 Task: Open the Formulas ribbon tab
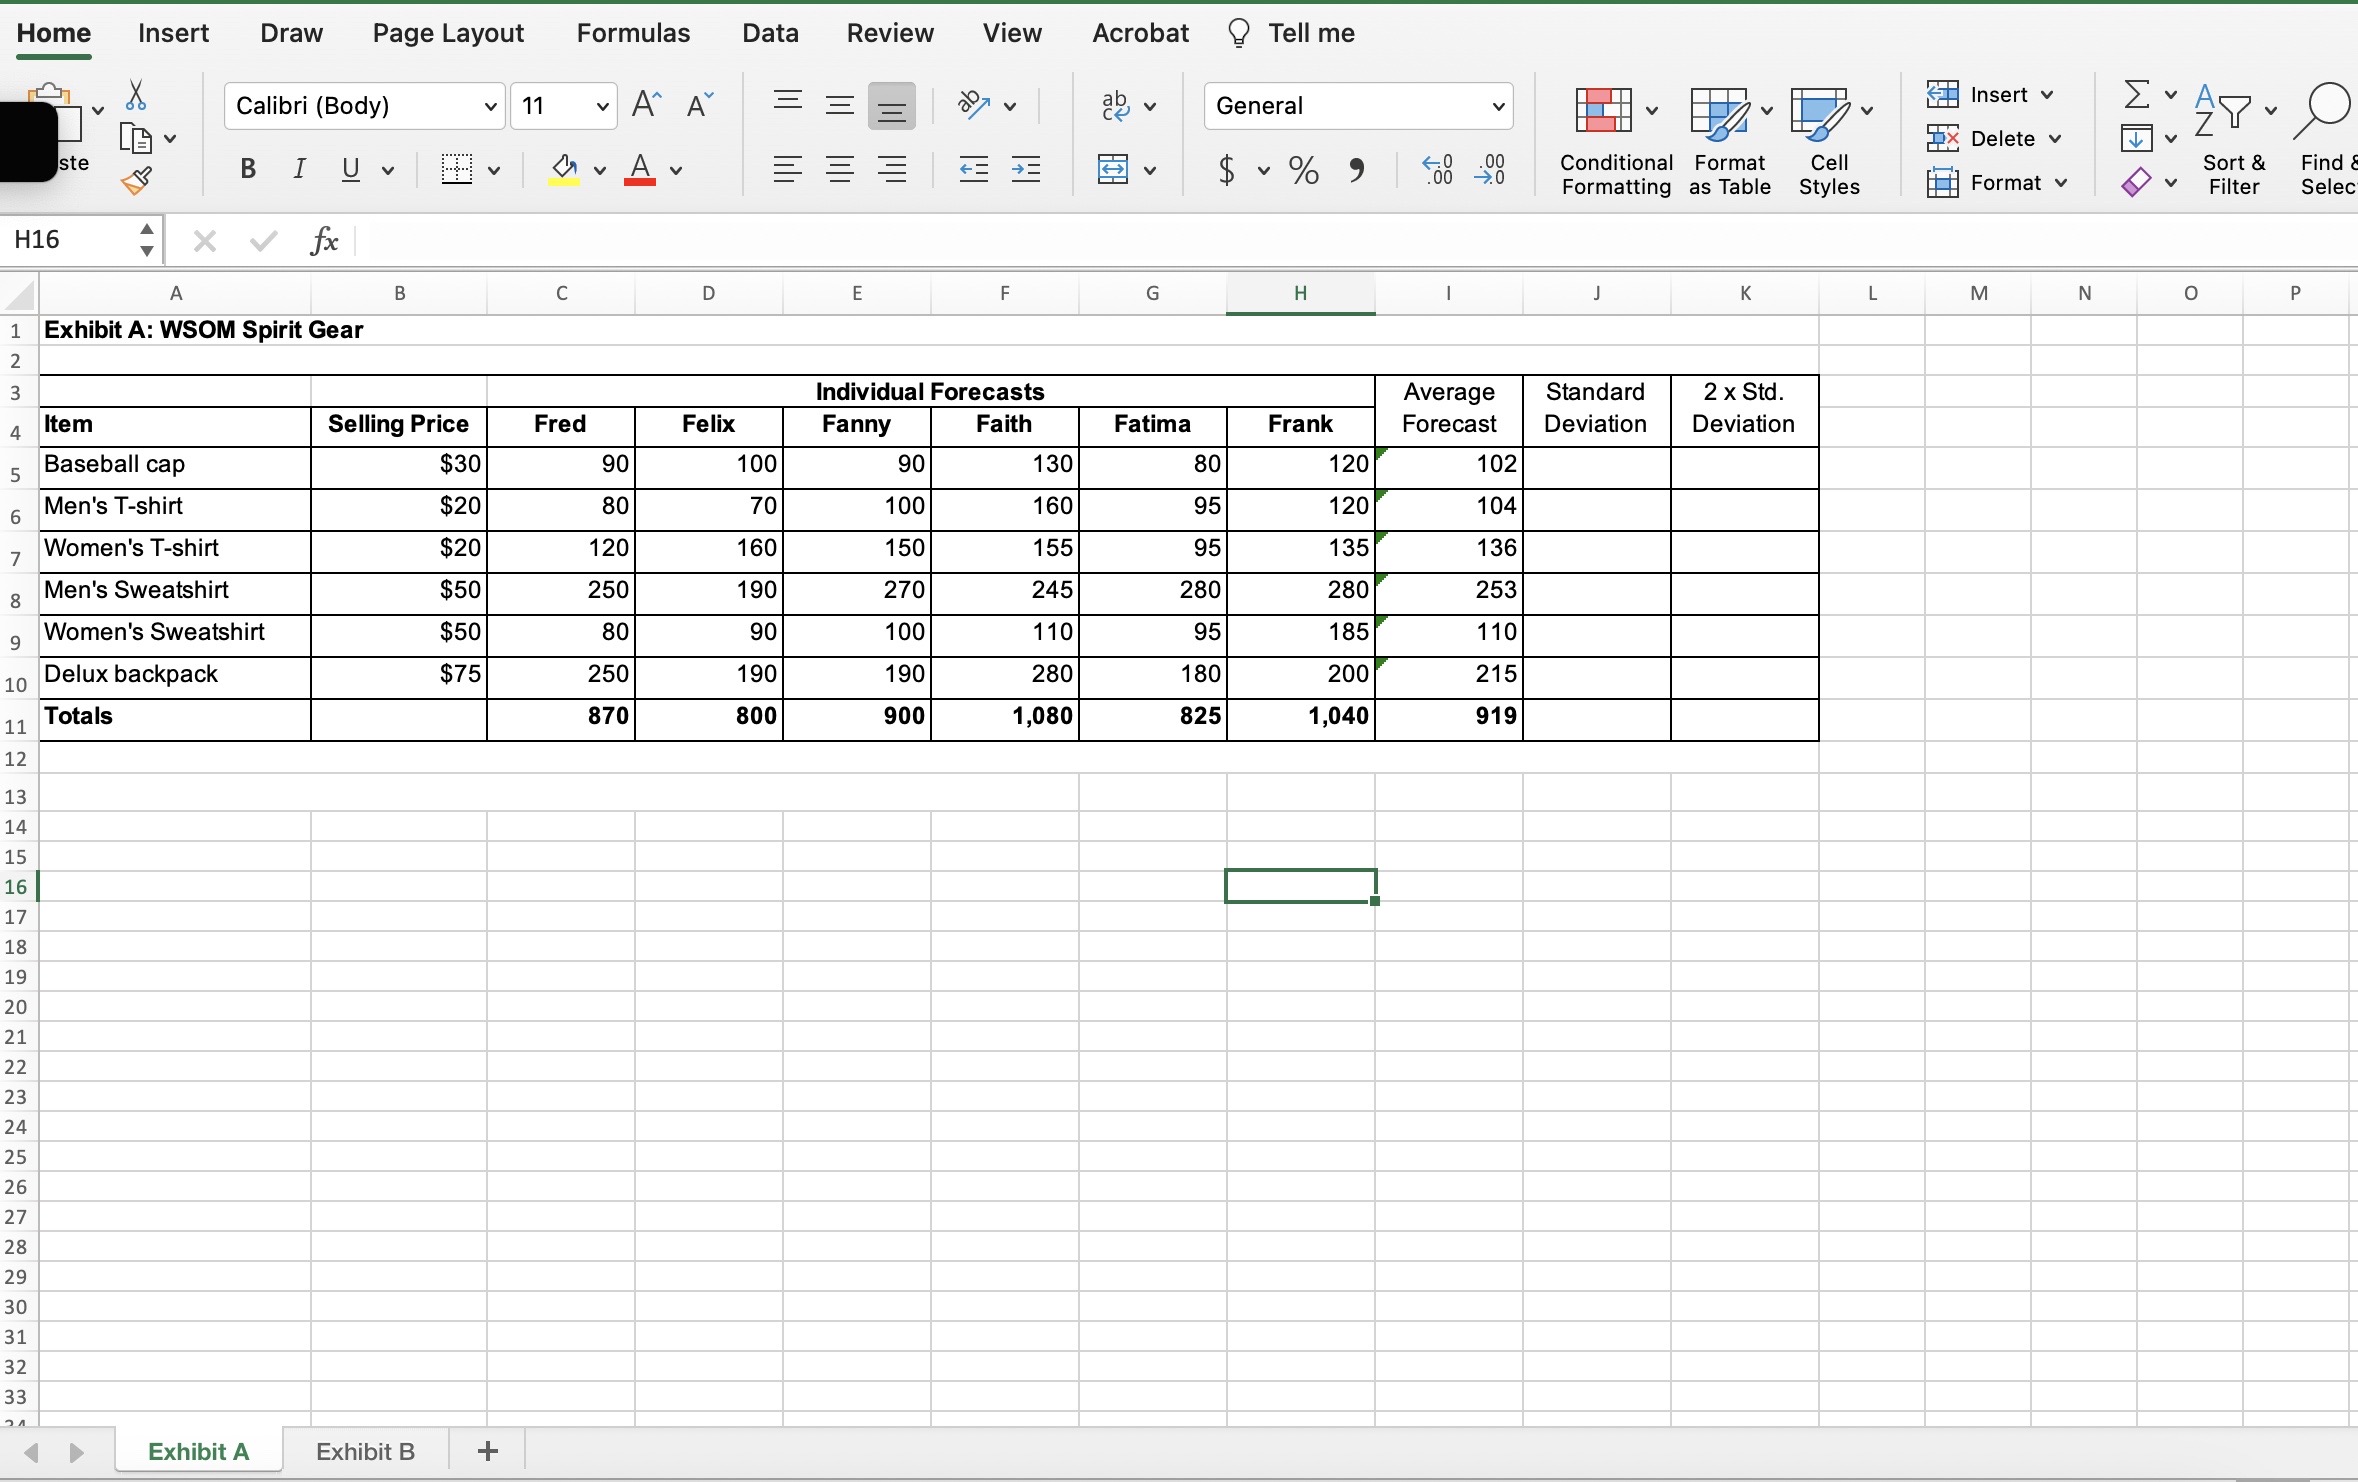pyautogui.click(x=633, y=33)
